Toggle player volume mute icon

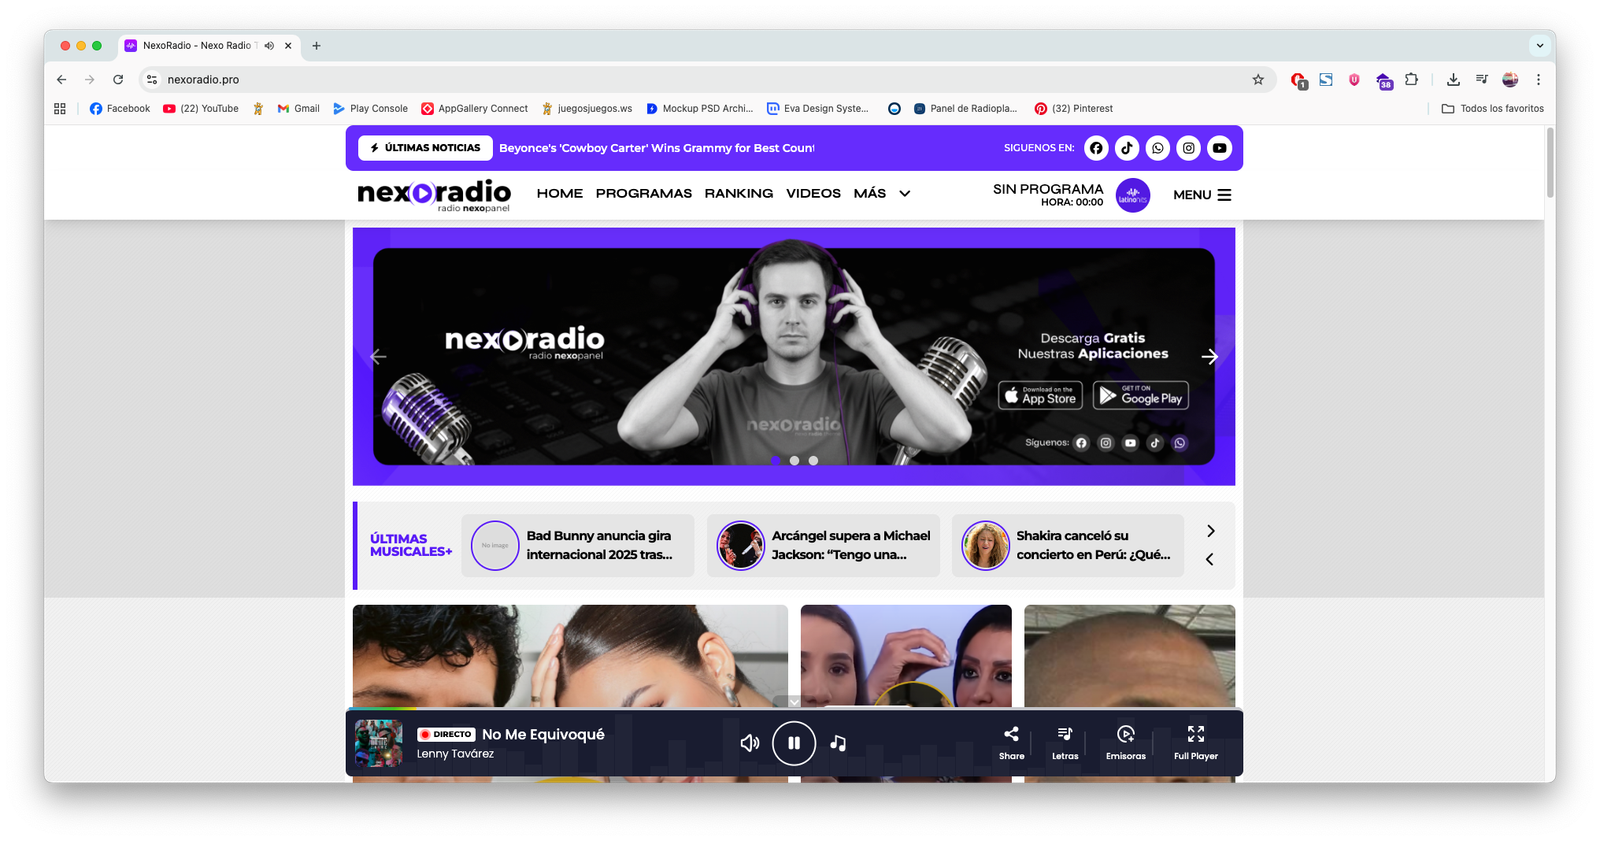click(749, 743)
